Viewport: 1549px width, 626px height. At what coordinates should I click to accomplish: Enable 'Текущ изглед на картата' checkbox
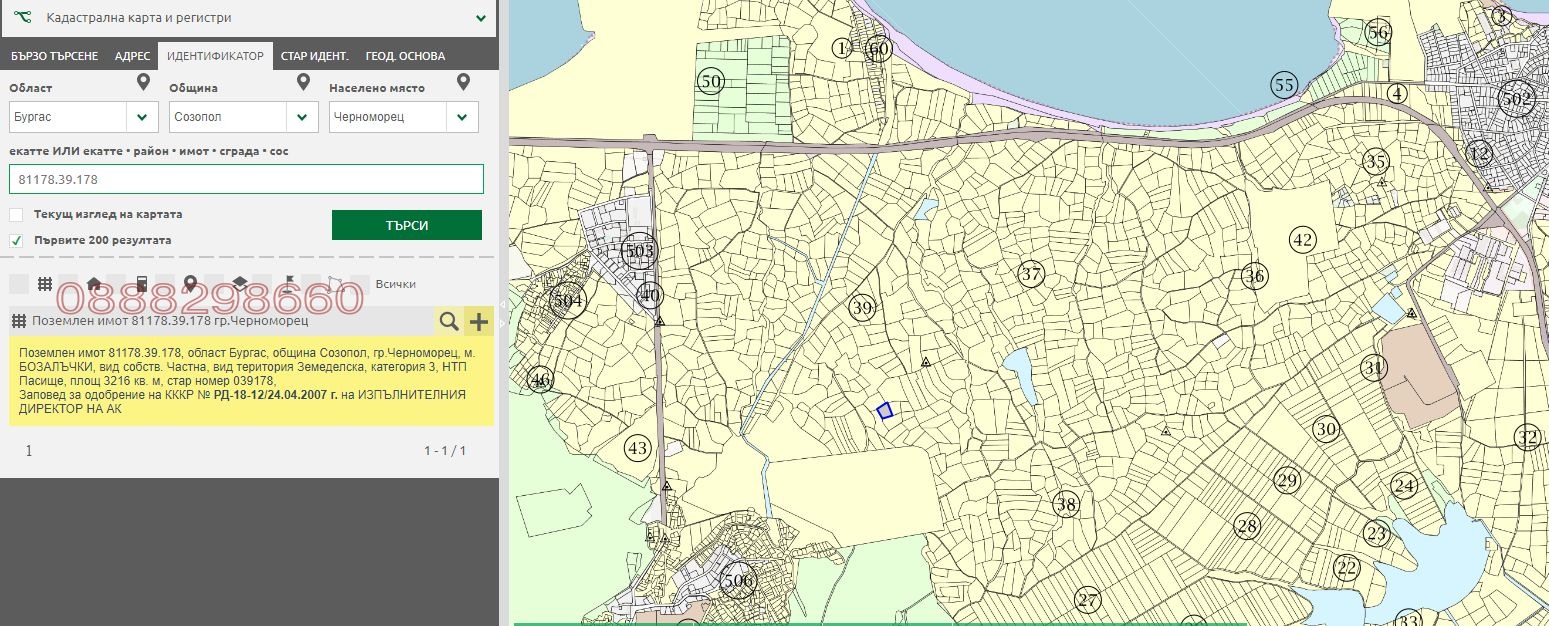click(x=16, y=214)
